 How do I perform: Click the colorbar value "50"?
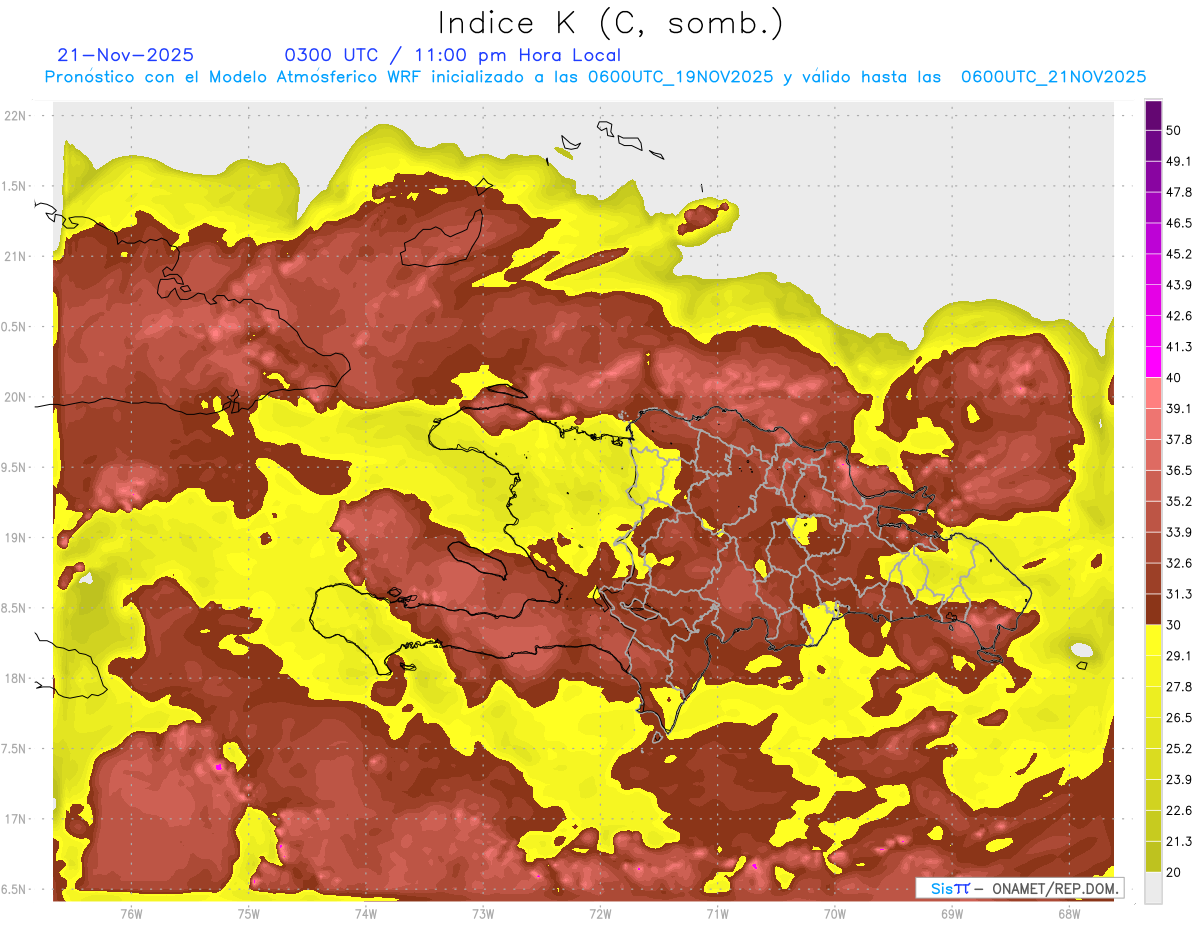click(x=1174, y=130)
